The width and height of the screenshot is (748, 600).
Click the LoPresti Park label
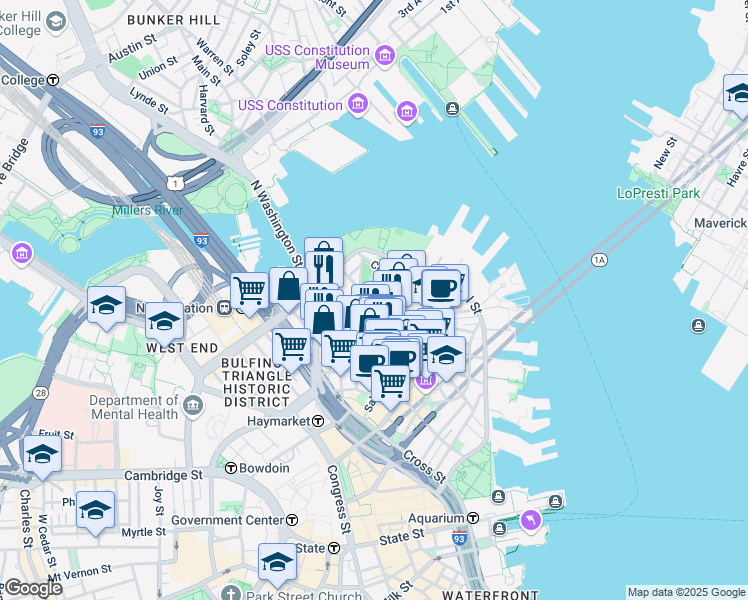point(658,193)
